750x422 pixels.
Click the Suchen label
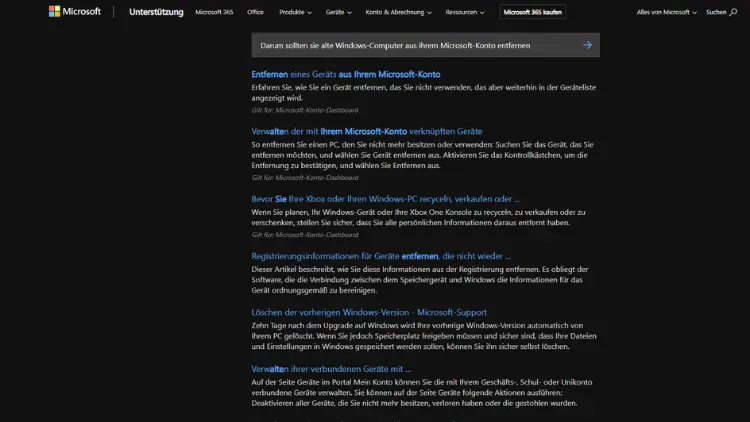716,12
